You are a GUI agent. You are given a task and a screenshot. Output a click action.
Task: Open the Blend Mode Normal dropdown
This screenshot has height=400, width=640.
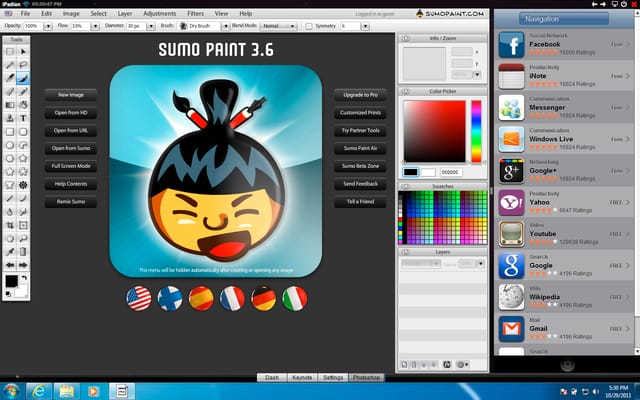278,26
